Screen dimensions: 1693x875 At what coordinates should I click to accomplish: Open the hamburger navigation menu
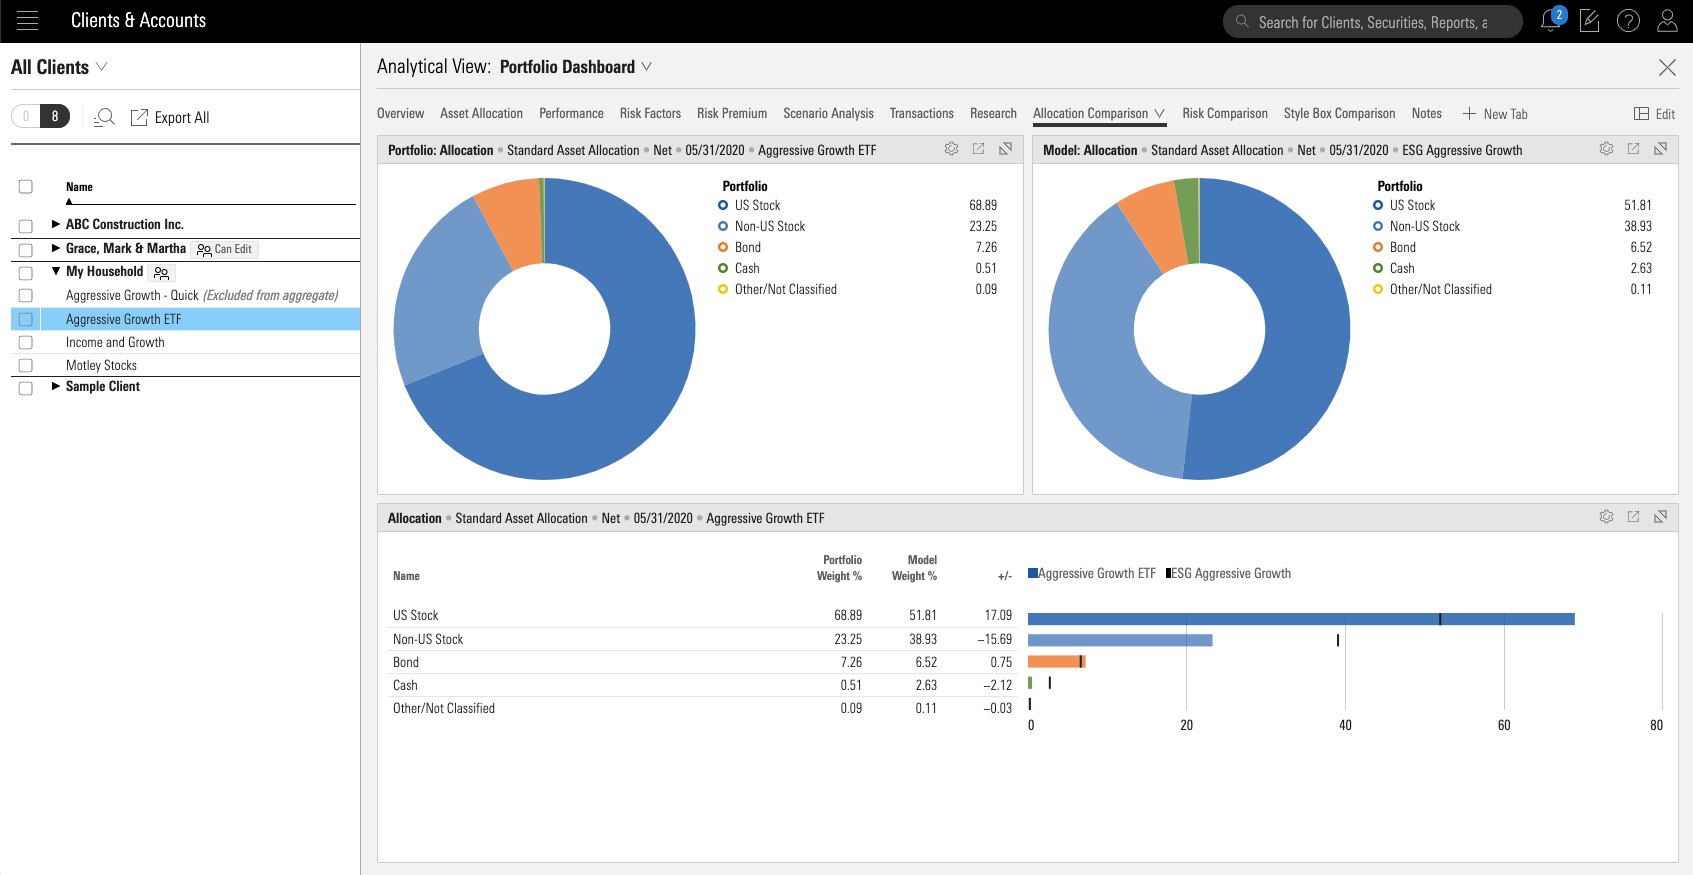28,21
